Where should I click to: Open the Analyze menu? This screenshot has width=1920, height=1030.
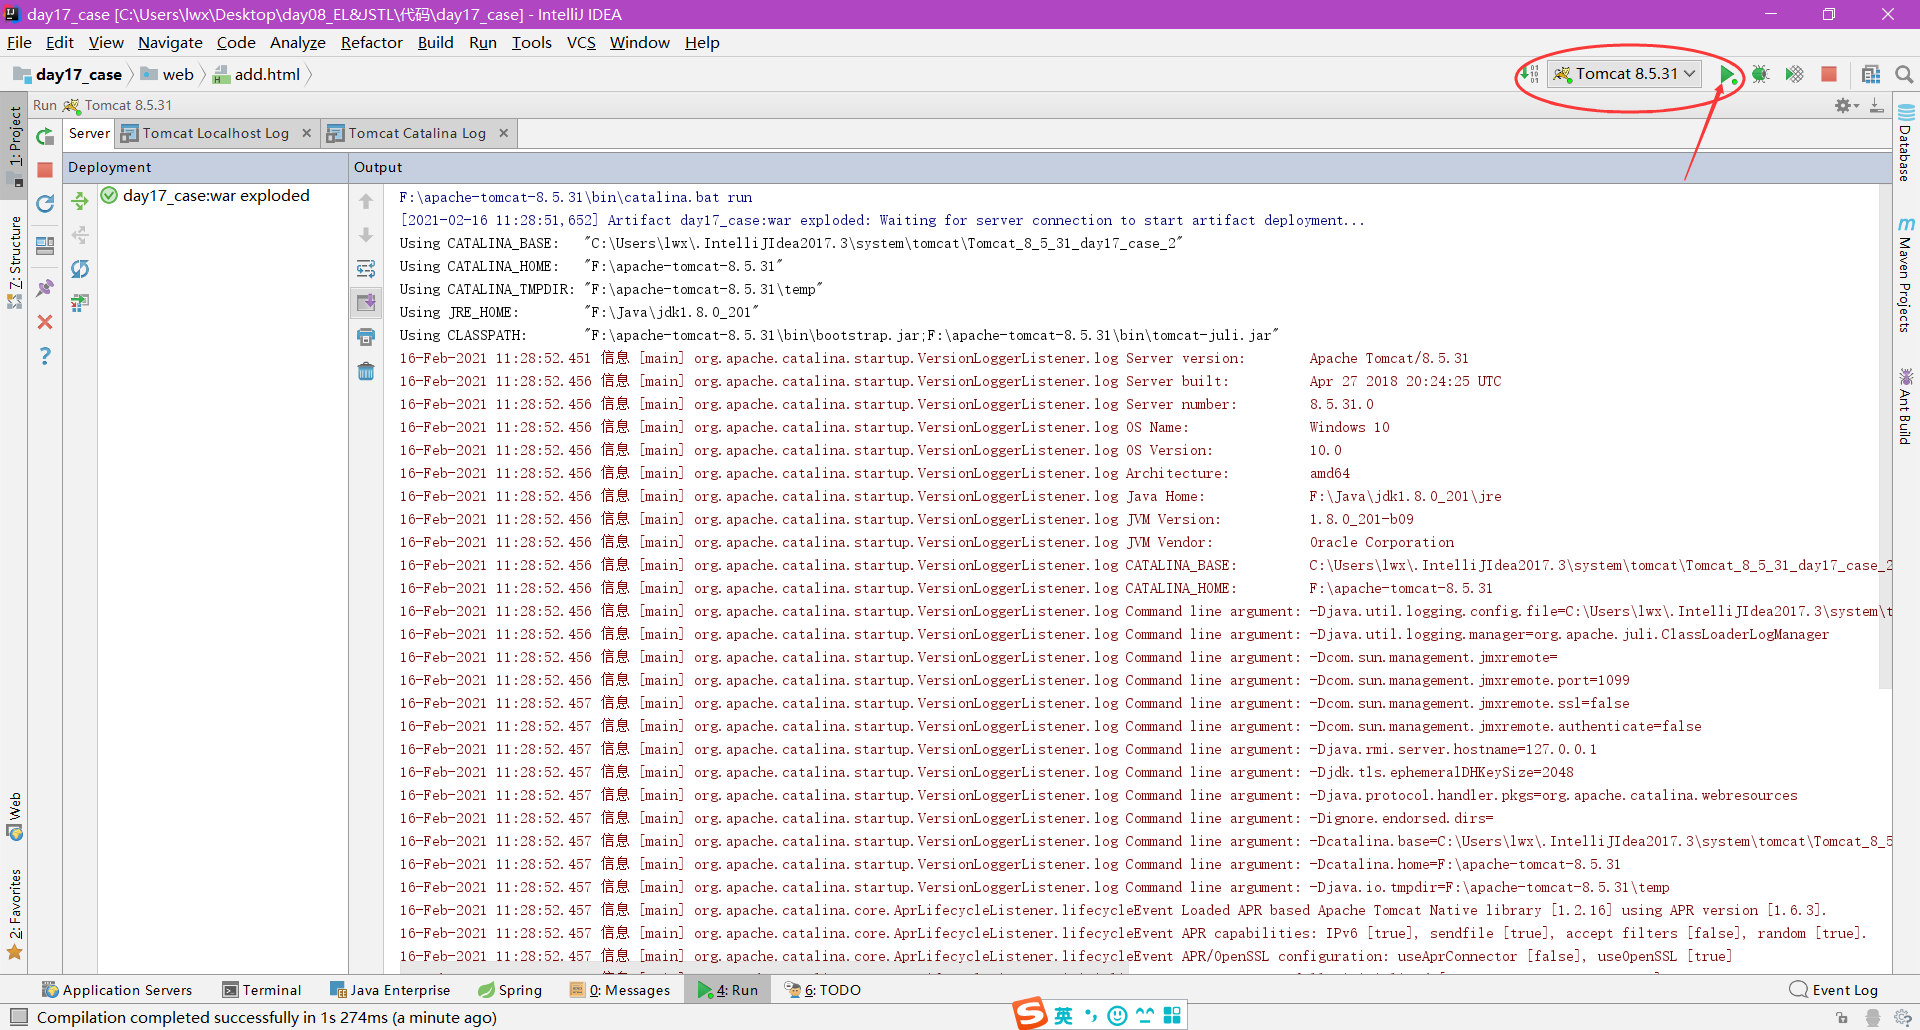click(298, 43)
